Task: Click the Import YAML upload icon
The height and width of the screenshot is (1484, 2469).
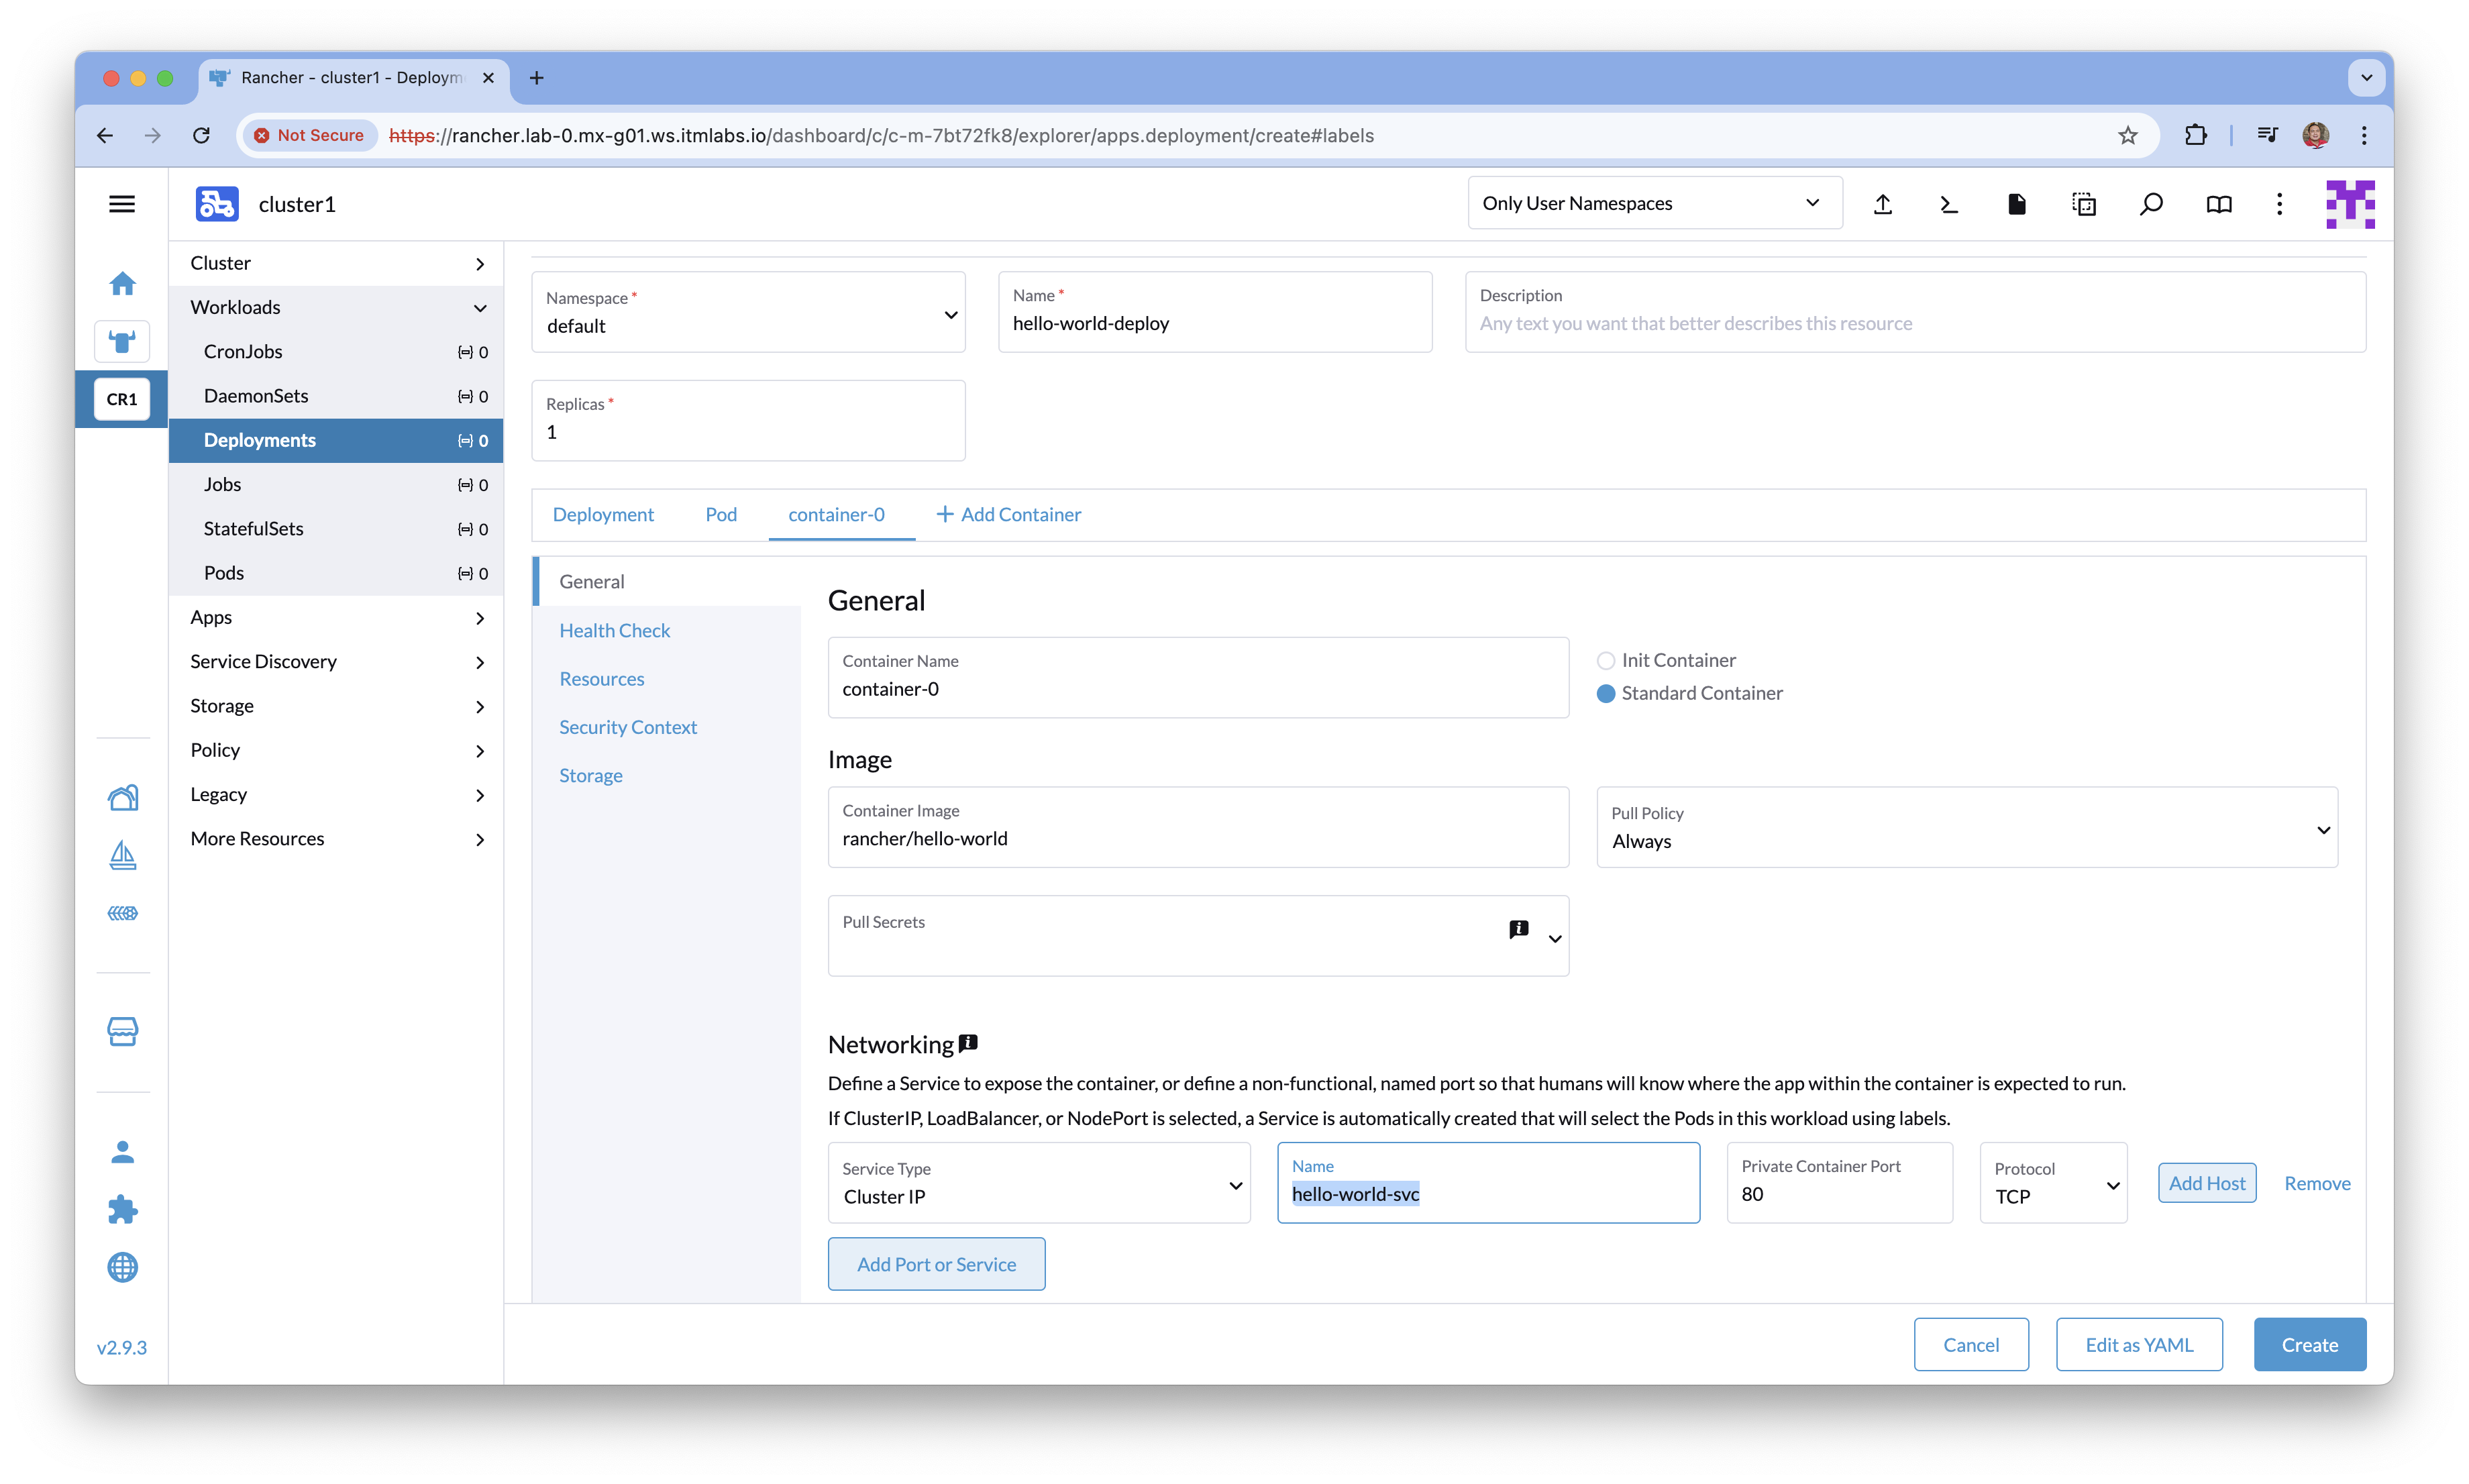Action: [x=1883, y=204]
